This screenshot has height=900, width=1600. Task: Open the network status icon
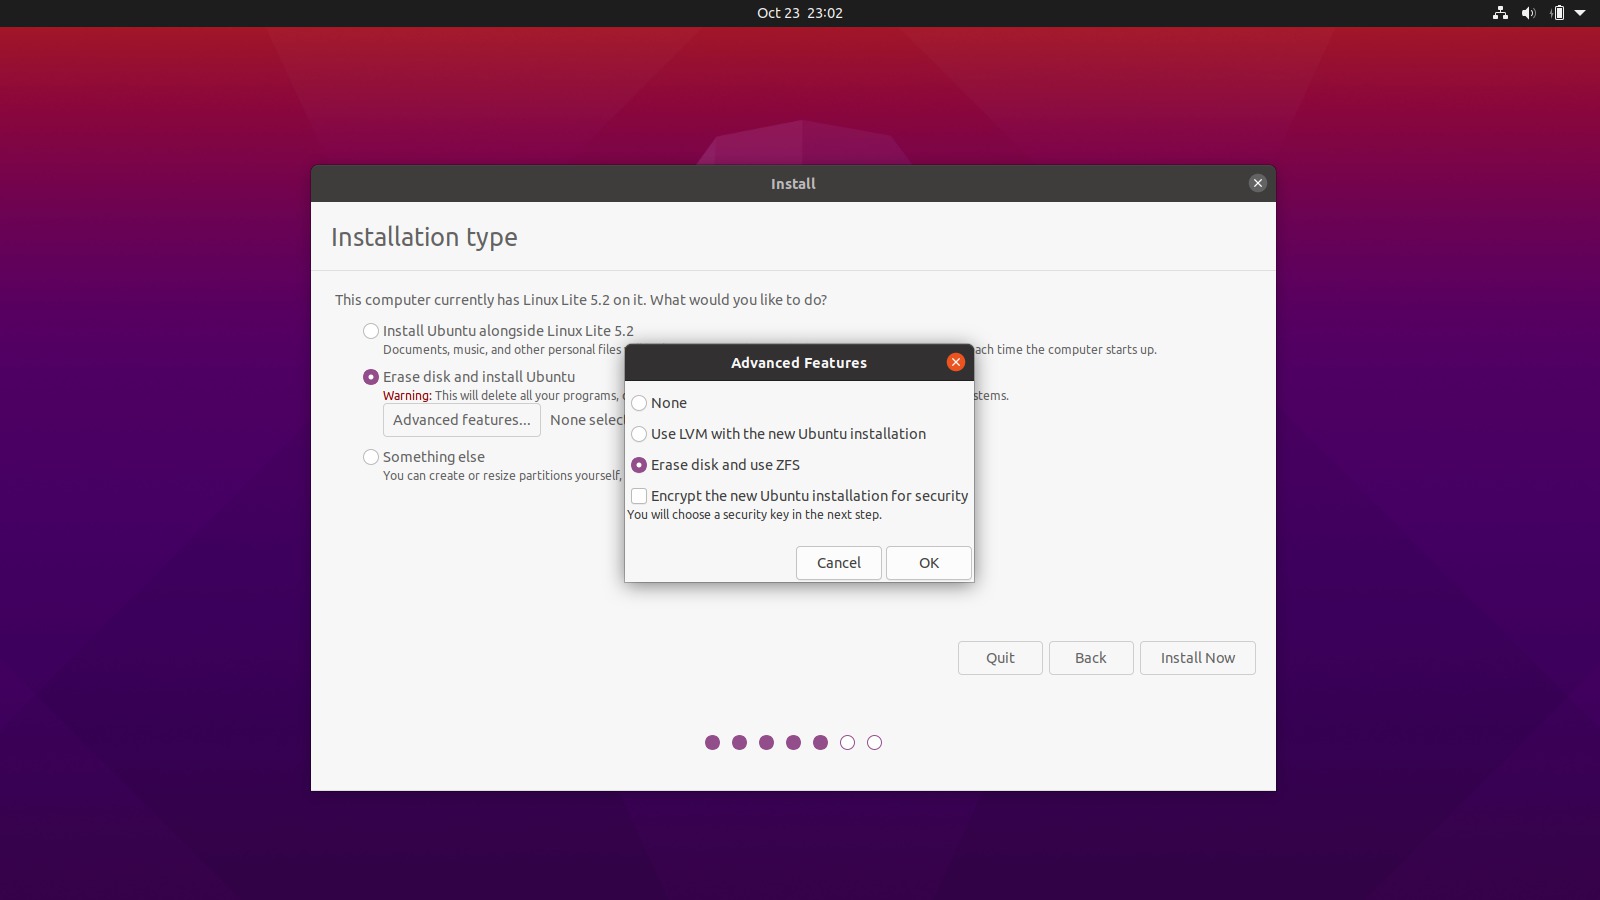[1500, 13]
